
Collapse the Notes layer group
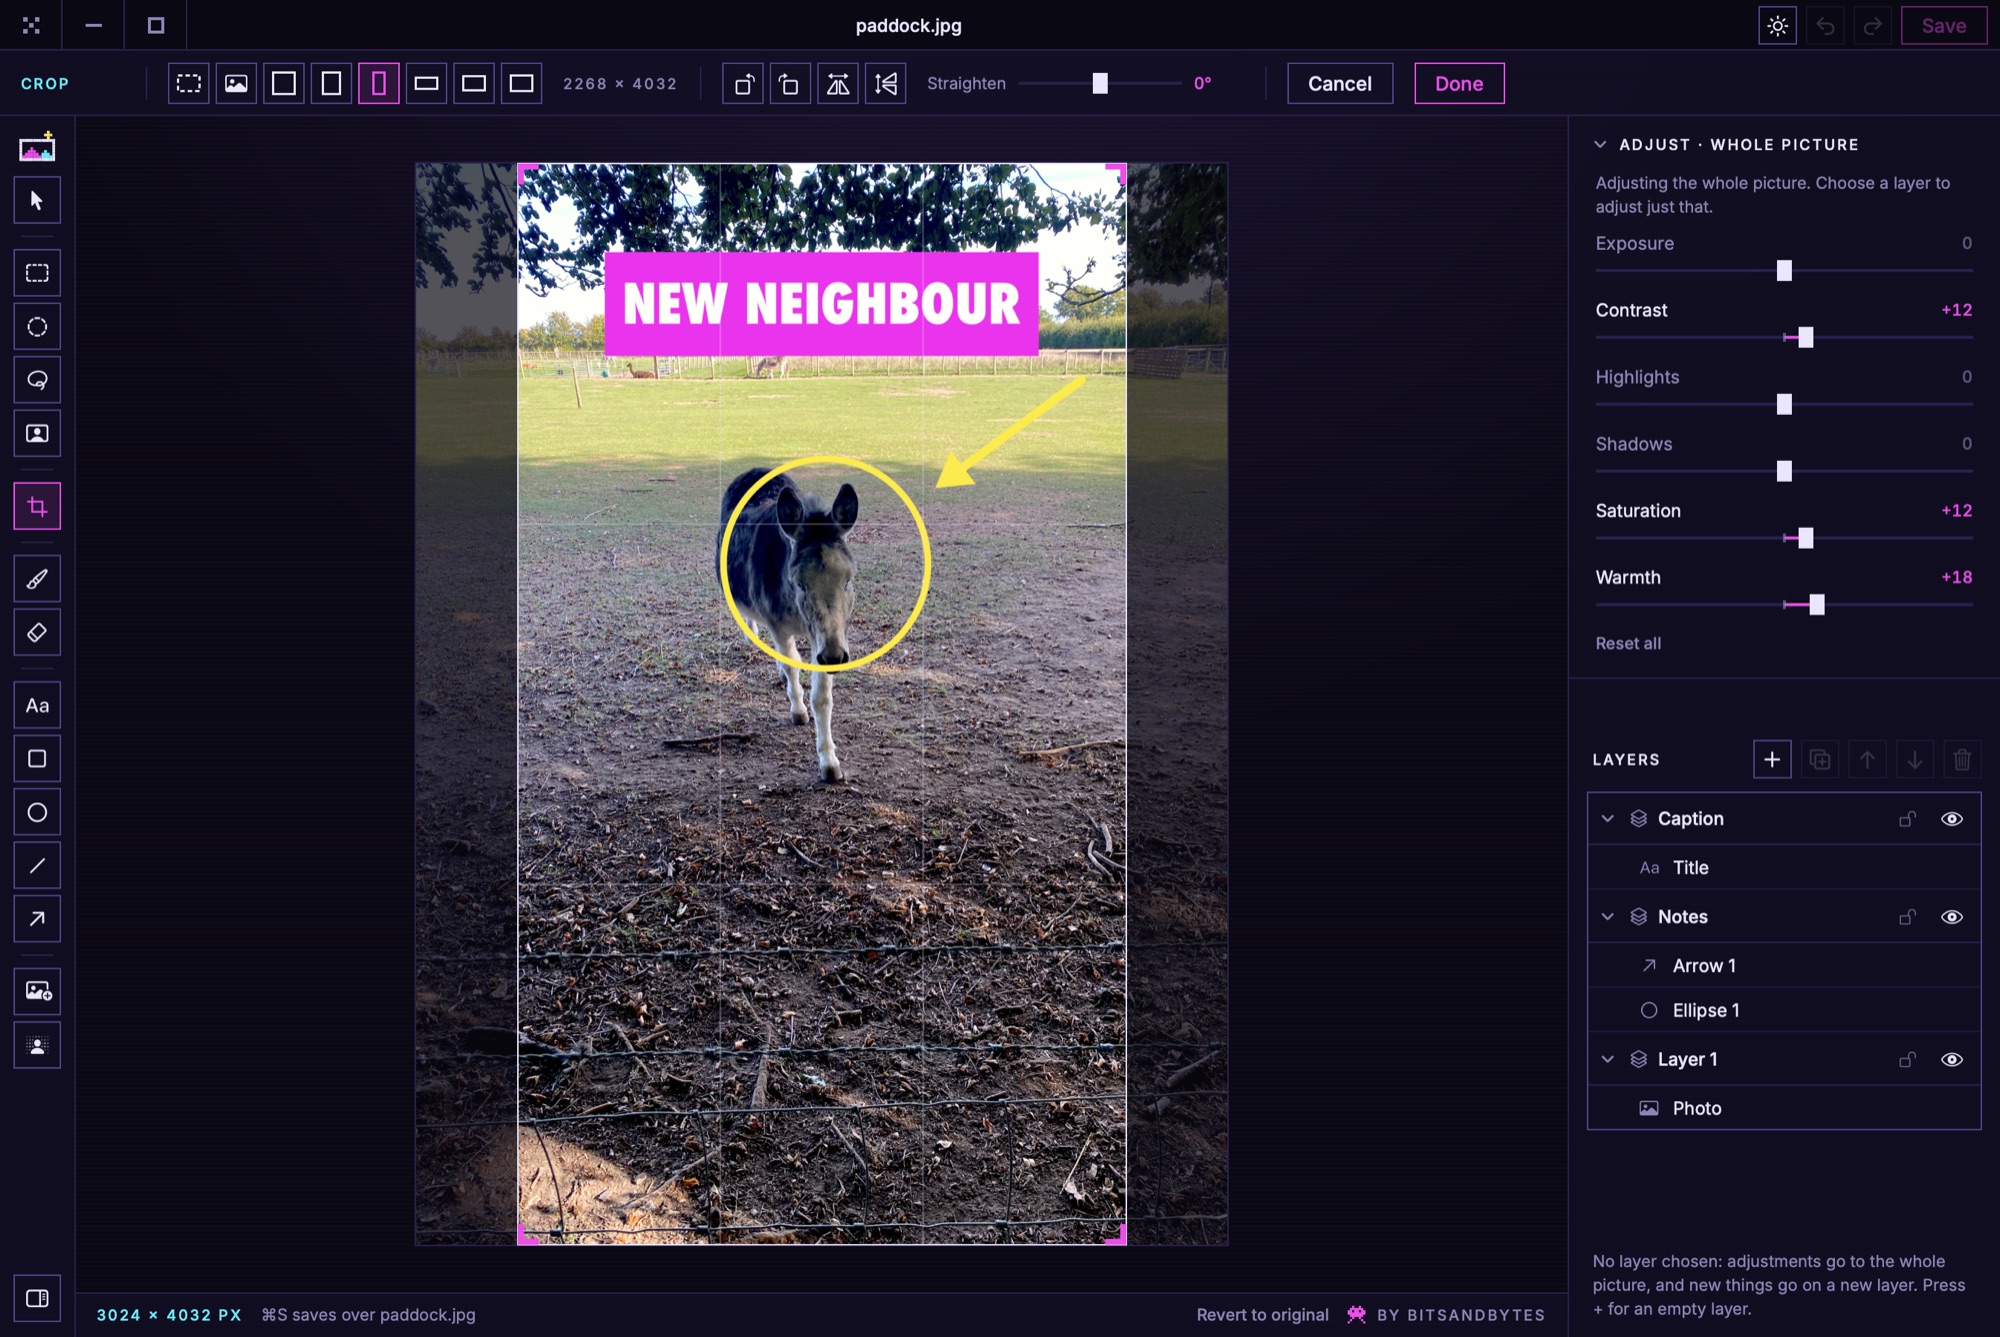point(1608,917)
